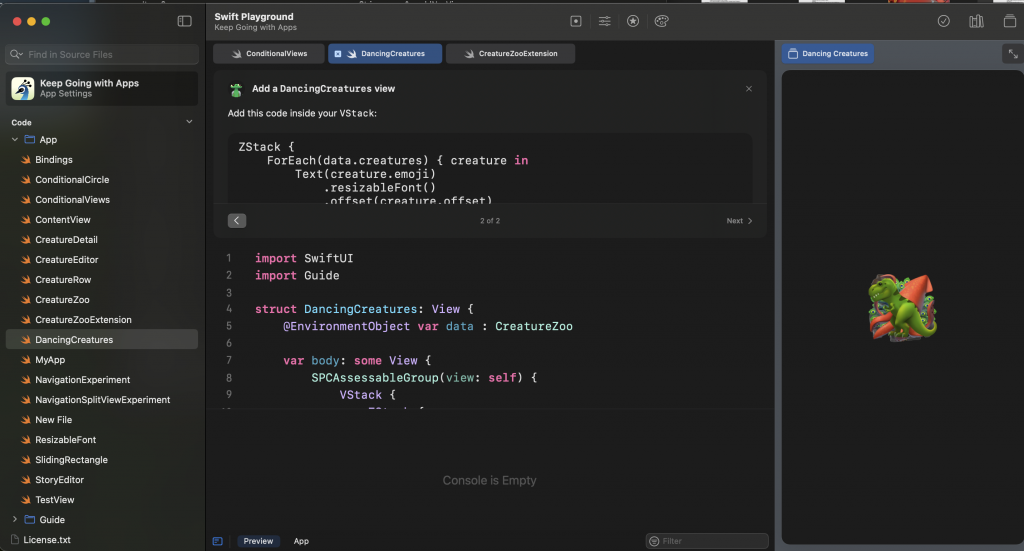Click Next in the guide panel
The width and height of the screenshot is (1024, 551).
[x=739, y=221]
